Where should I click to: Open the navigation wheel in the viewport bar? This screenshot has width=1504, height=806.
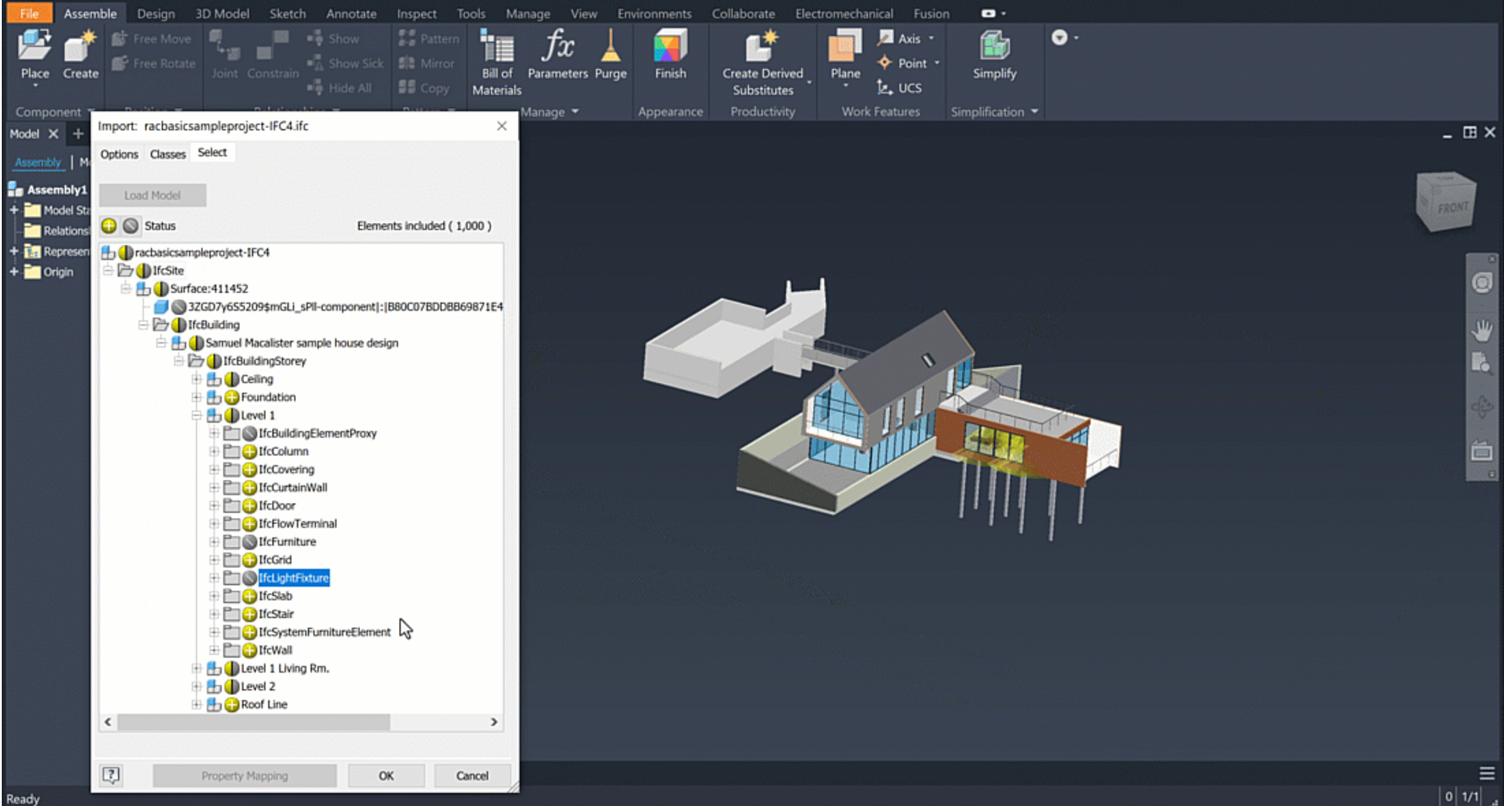point(1482,283)
